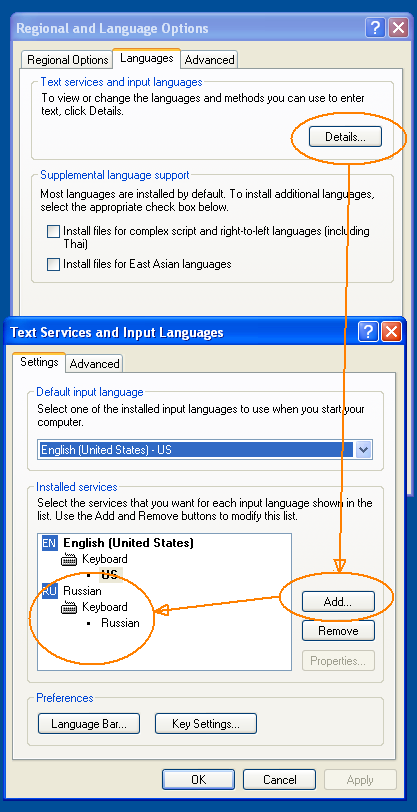Open Advanced tab in Text Services dialog
This screenshot has height=812, width=417.
coord(94,364)
